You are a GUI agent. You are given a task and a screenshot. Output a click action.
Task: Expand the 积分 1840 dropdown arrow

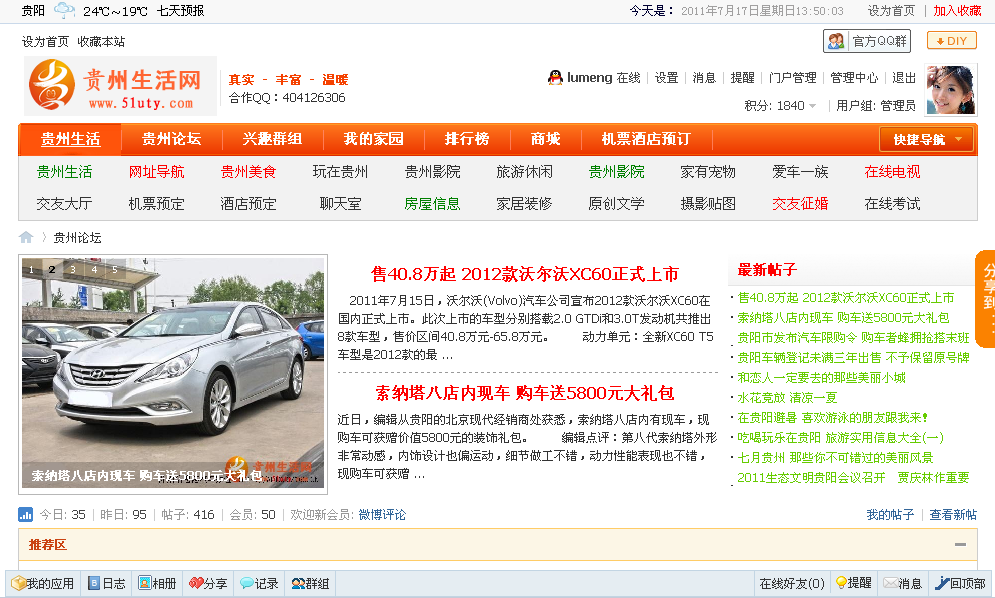pos(813,106)
